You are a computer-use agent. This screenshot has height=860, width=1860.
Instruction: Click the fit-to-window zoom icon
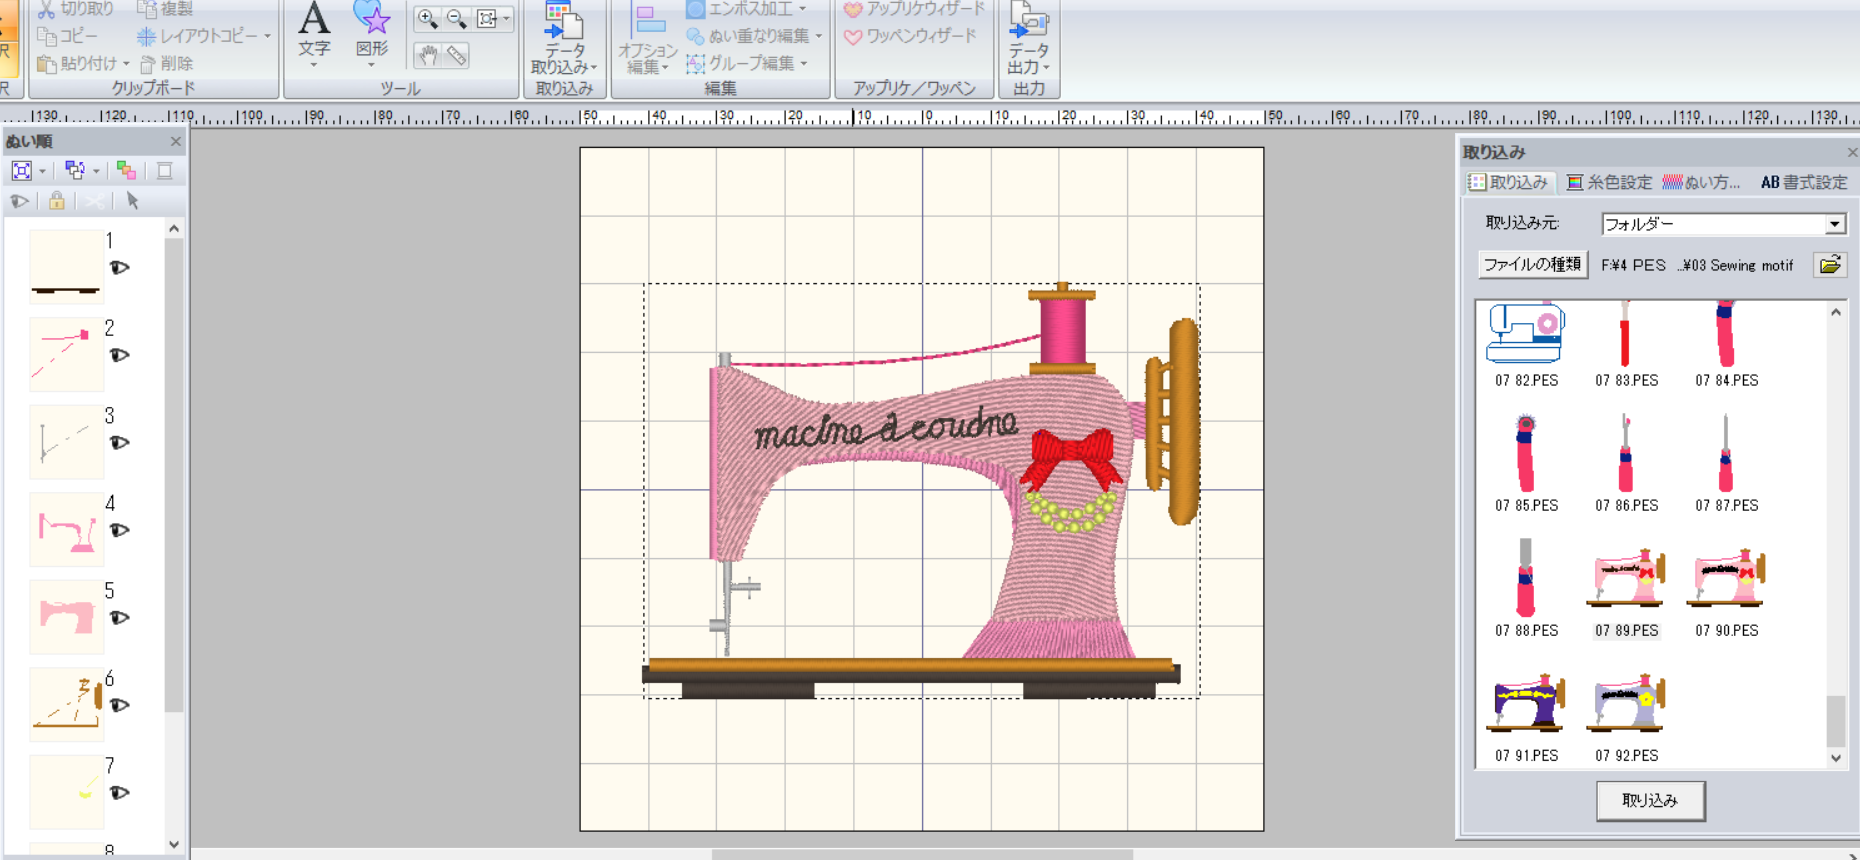tap(487, 18)
